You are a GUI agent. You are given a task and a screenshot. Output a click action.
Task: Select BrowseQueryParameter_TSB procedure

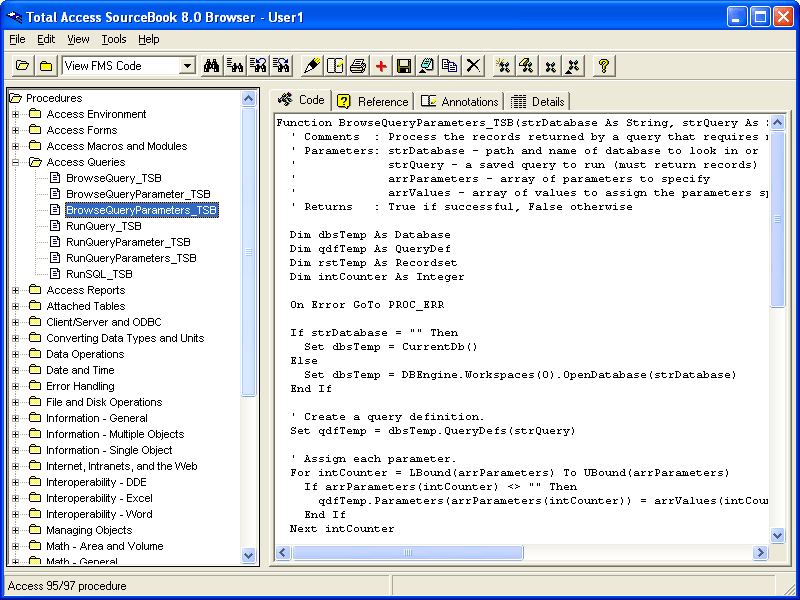coord(138,194)
